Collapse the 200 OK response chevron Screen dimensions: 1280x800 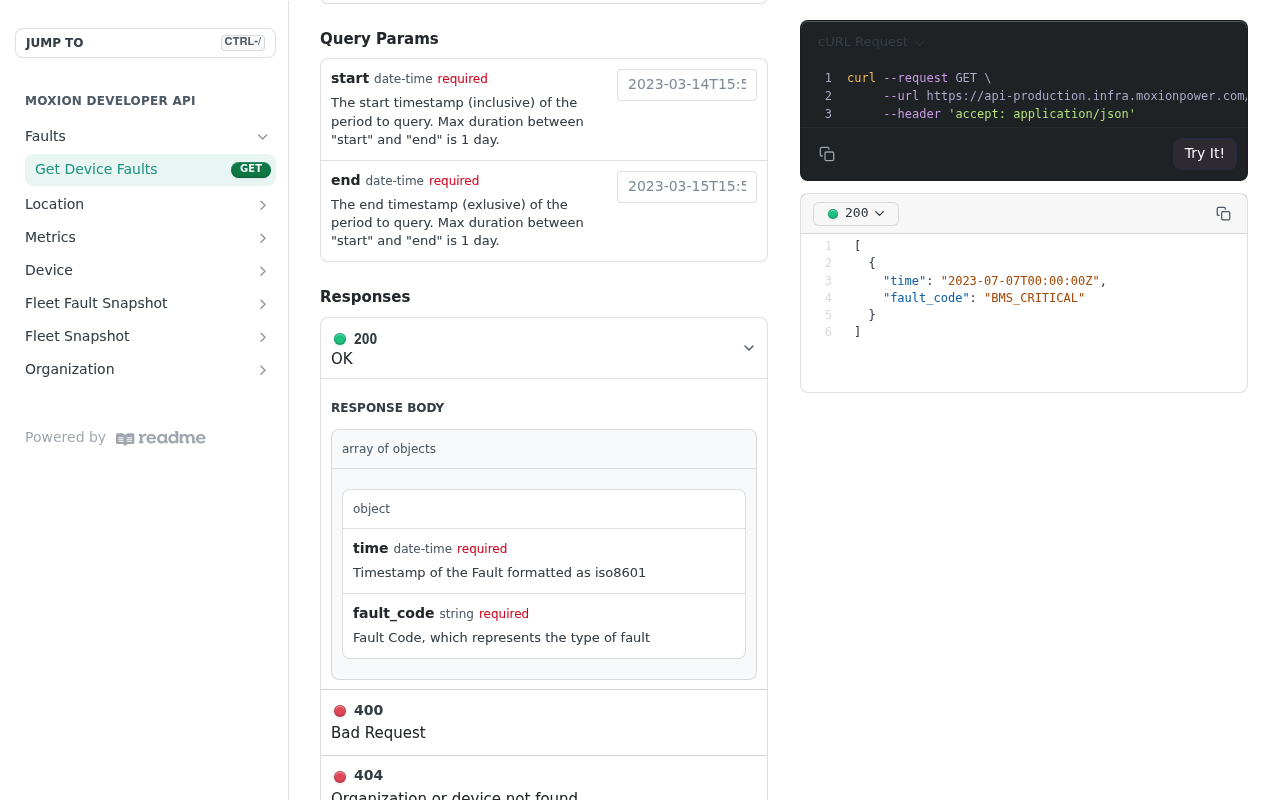coord(749,348)
